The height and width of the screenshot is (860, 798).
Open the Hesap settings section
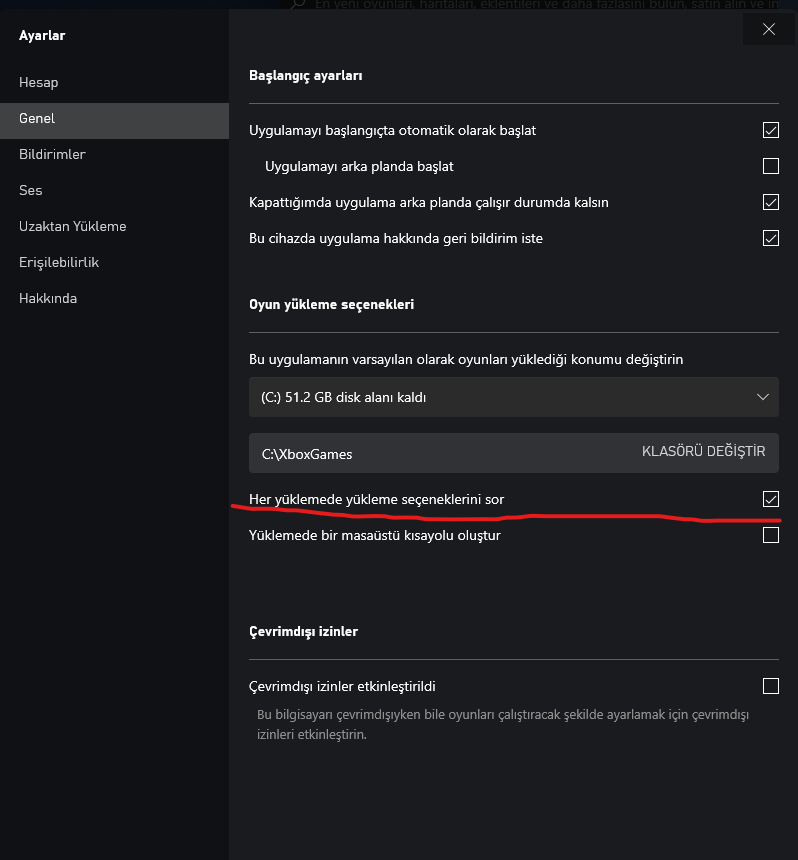[38, 82]
